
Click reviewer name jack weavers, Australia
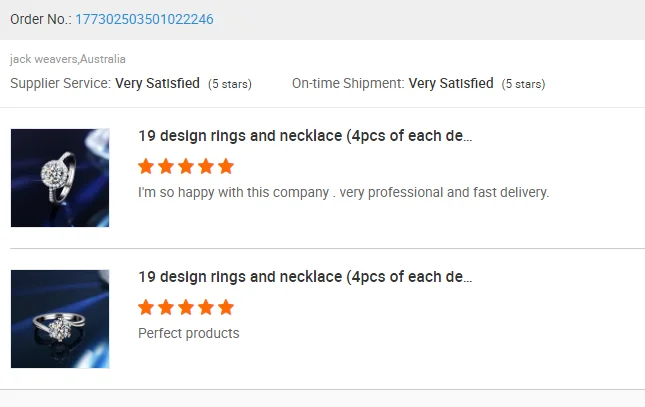click(x=68, y=59)
